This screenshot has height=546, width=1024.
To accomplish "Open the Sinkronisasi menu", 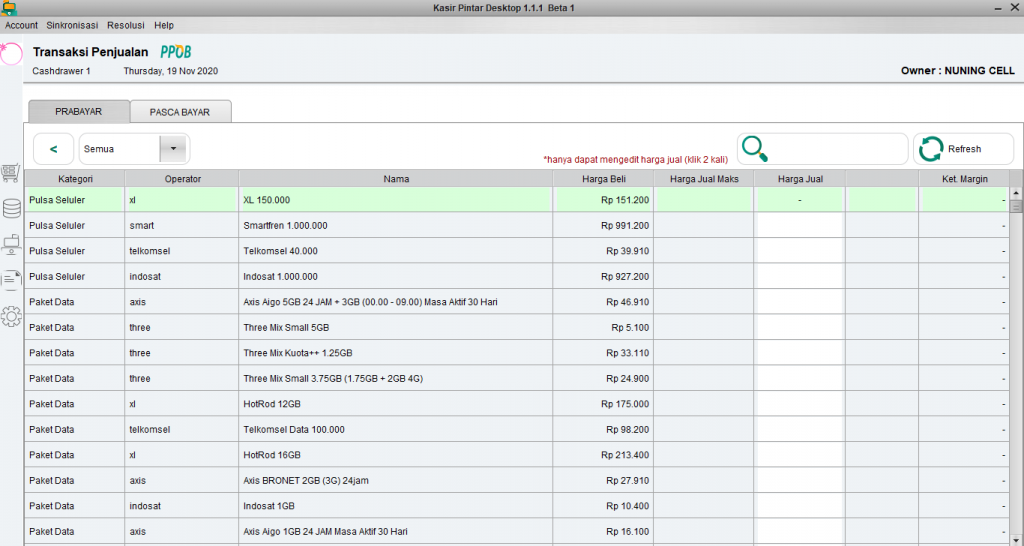I will click(72, 25).
